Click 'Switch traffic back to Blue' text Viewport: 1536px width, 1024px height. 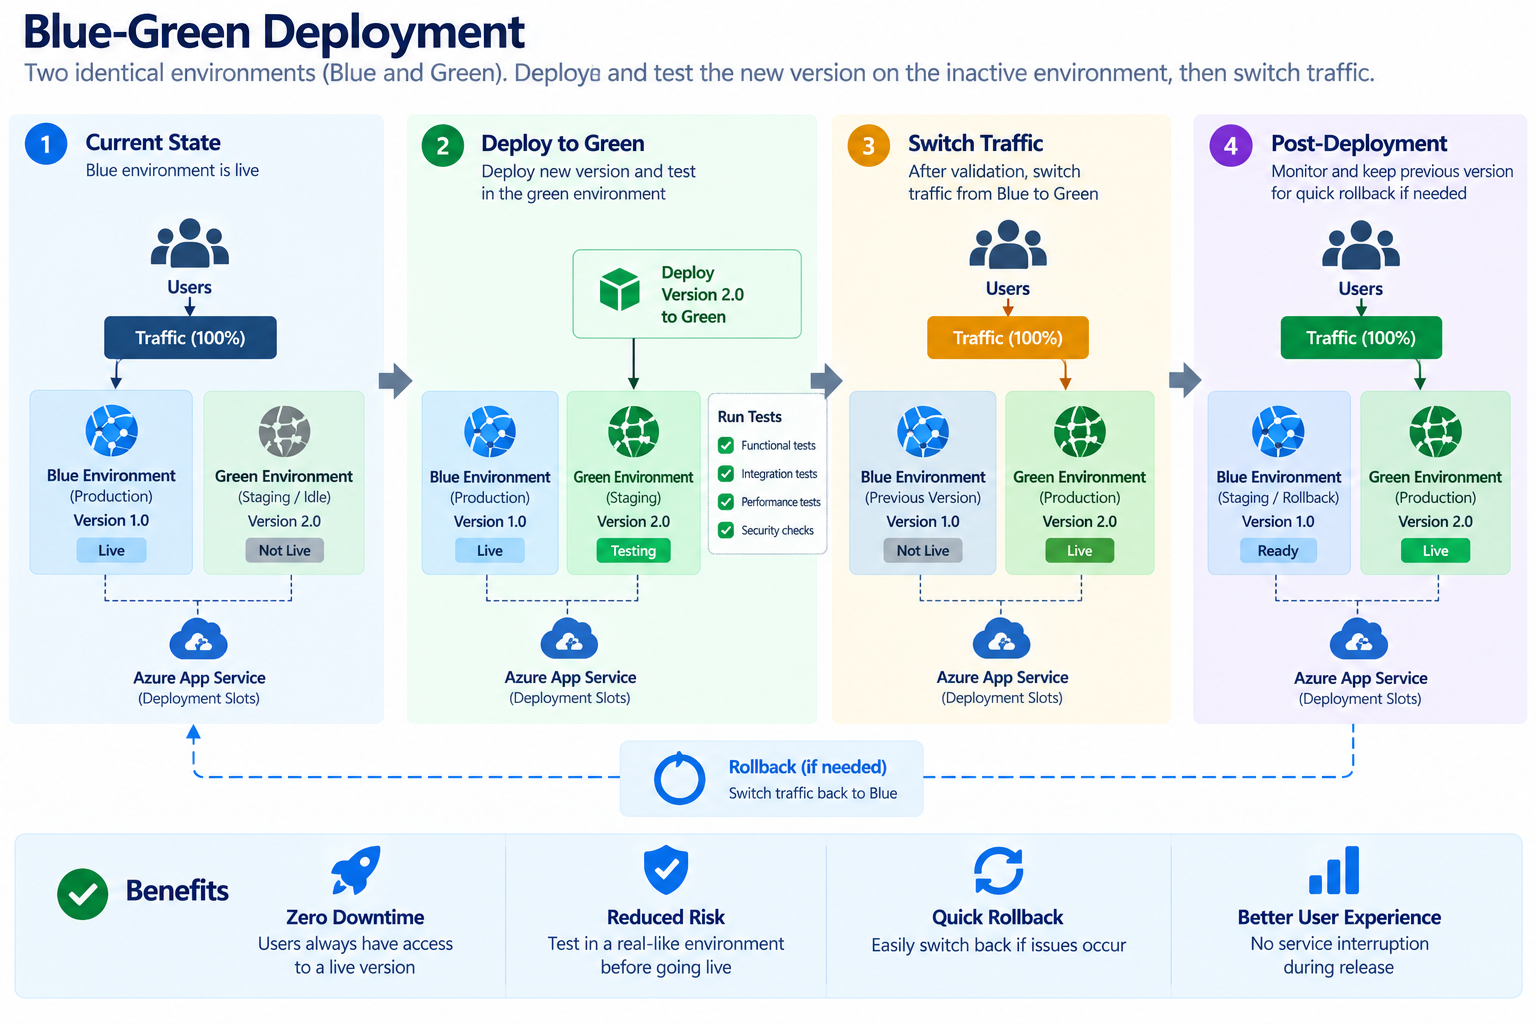tap(813, 793)
